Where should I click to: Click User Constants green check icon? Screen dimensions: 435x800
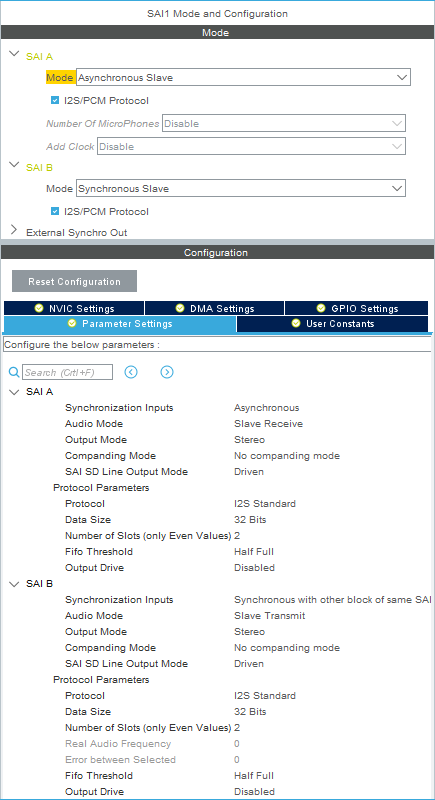click(x=296, y=323)
